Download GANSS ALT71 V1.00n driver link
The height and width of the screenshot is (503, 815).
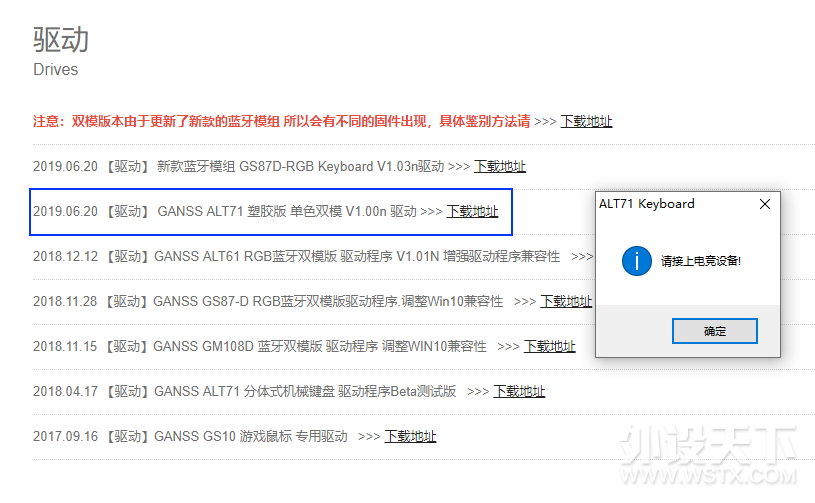coord(472,211)
